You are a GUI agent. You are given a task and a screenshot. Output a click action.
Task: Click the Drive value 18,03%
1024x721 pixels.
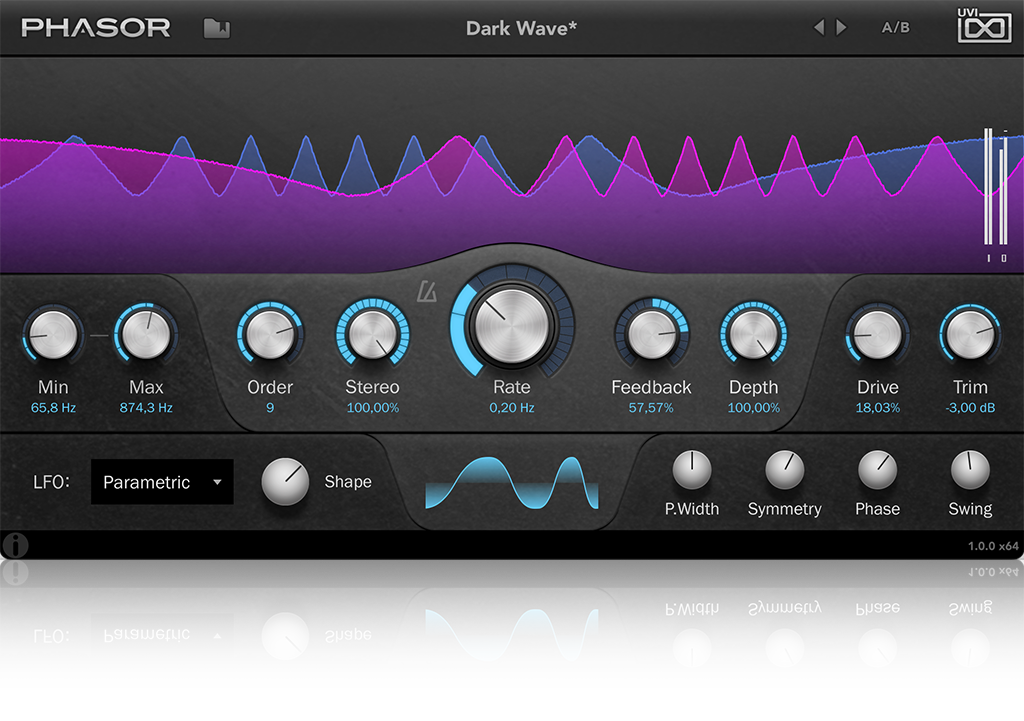tap(878, 408)
